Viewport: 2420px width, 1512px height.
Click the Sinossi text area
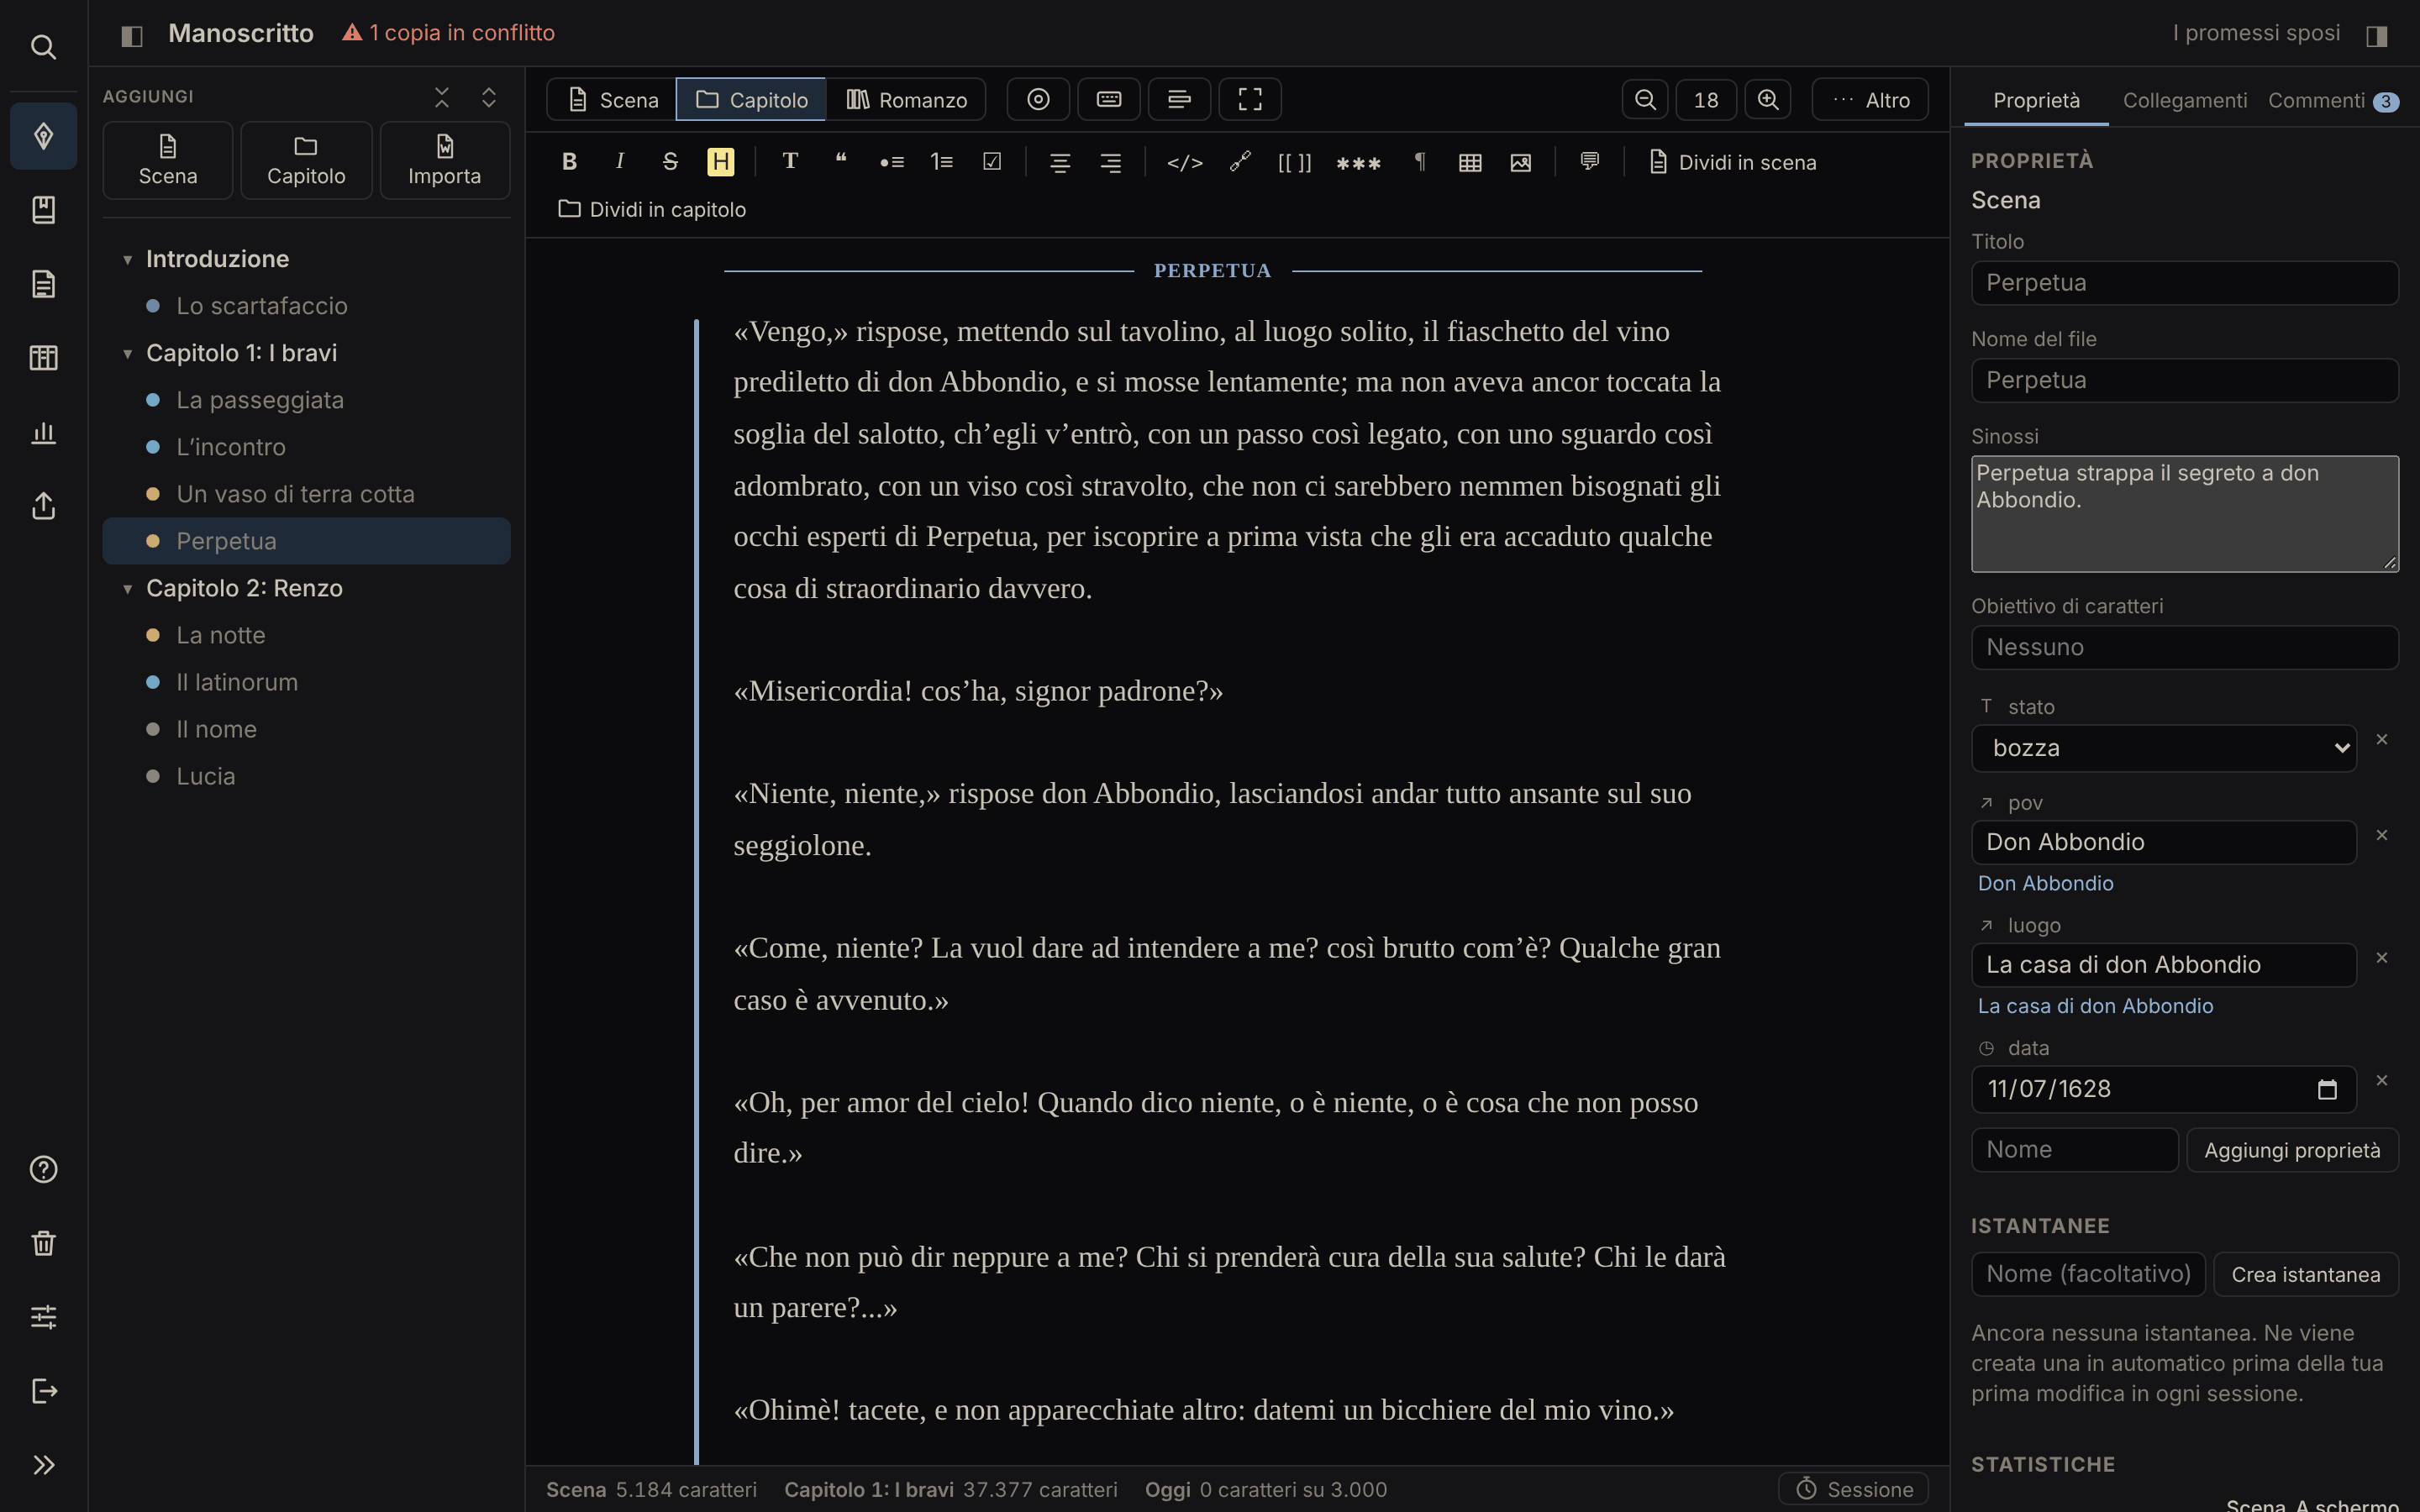[x=2184, y=514]
